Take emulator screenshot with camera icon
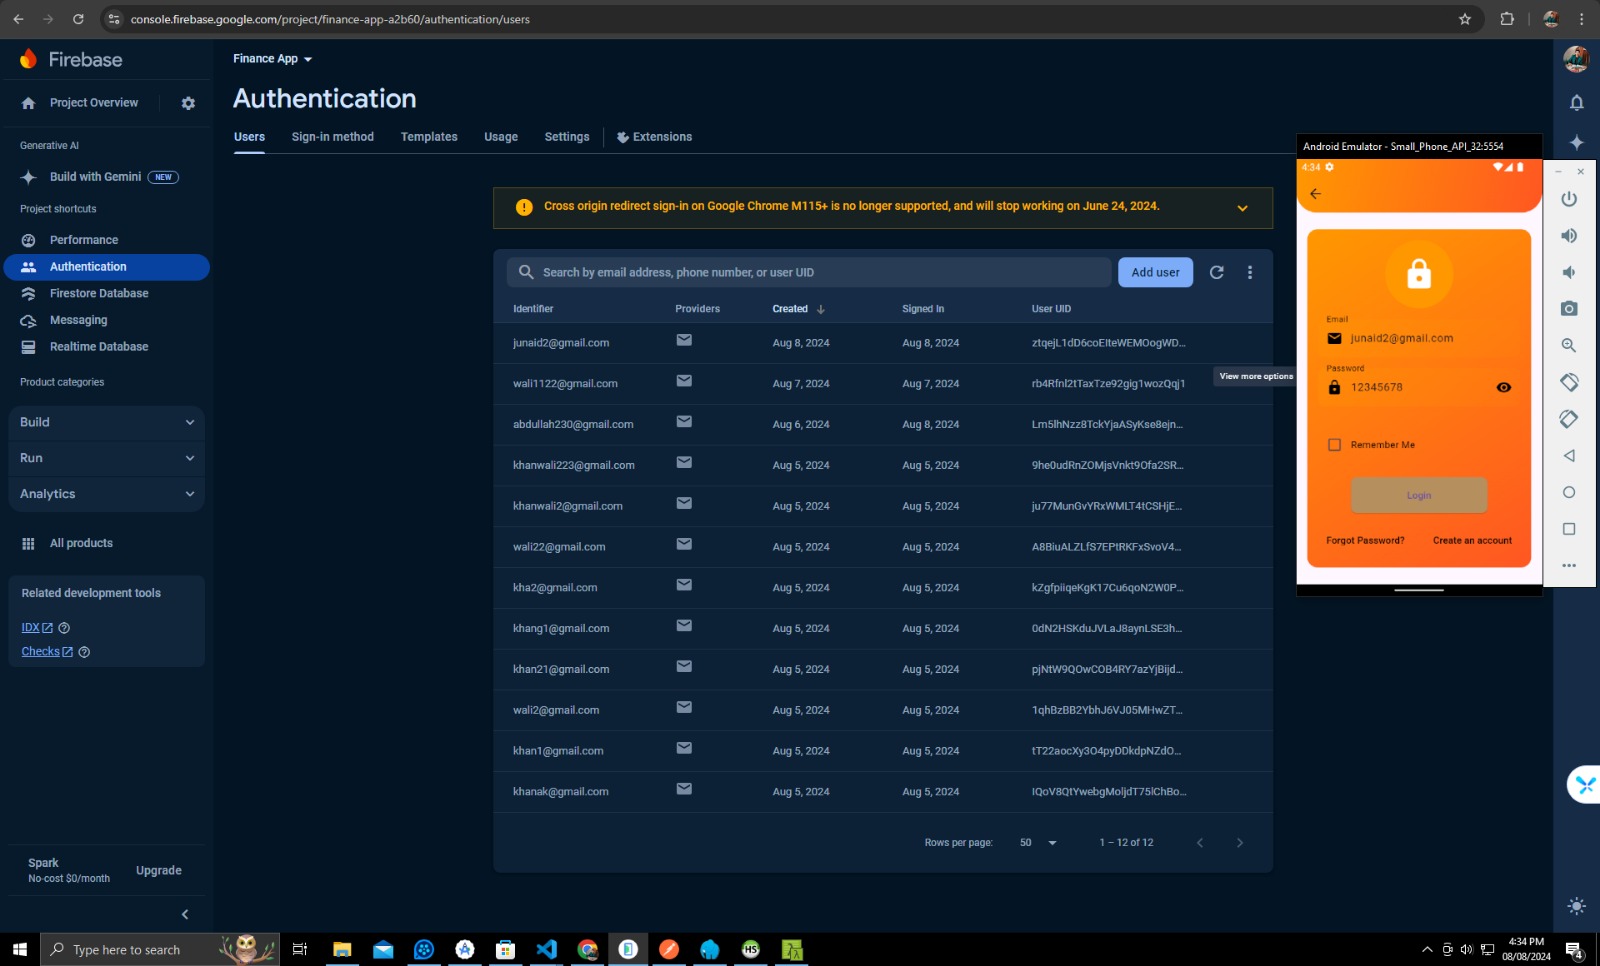Image resolution: width=1600 pixels, height=966 pixels. [x=1569, y=309]
